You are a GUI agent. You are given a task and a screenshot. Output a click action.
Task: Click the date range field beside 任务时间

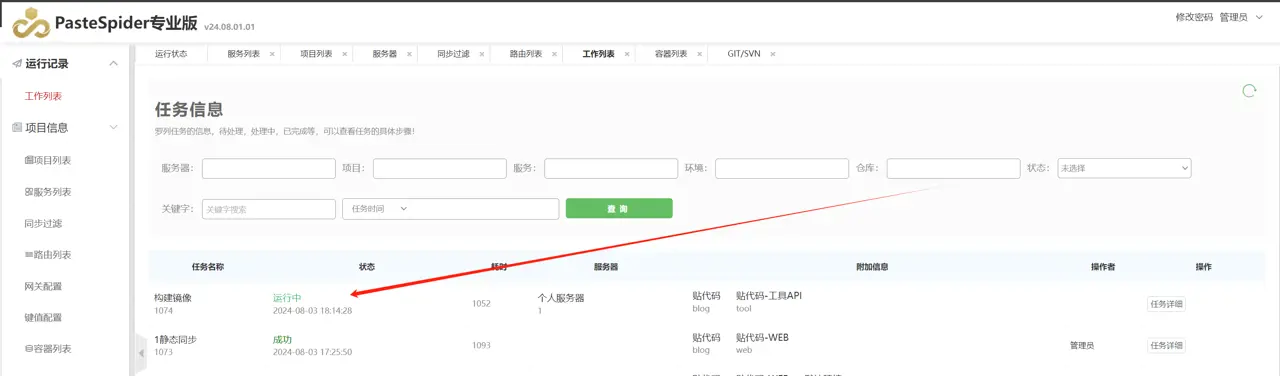485,209
